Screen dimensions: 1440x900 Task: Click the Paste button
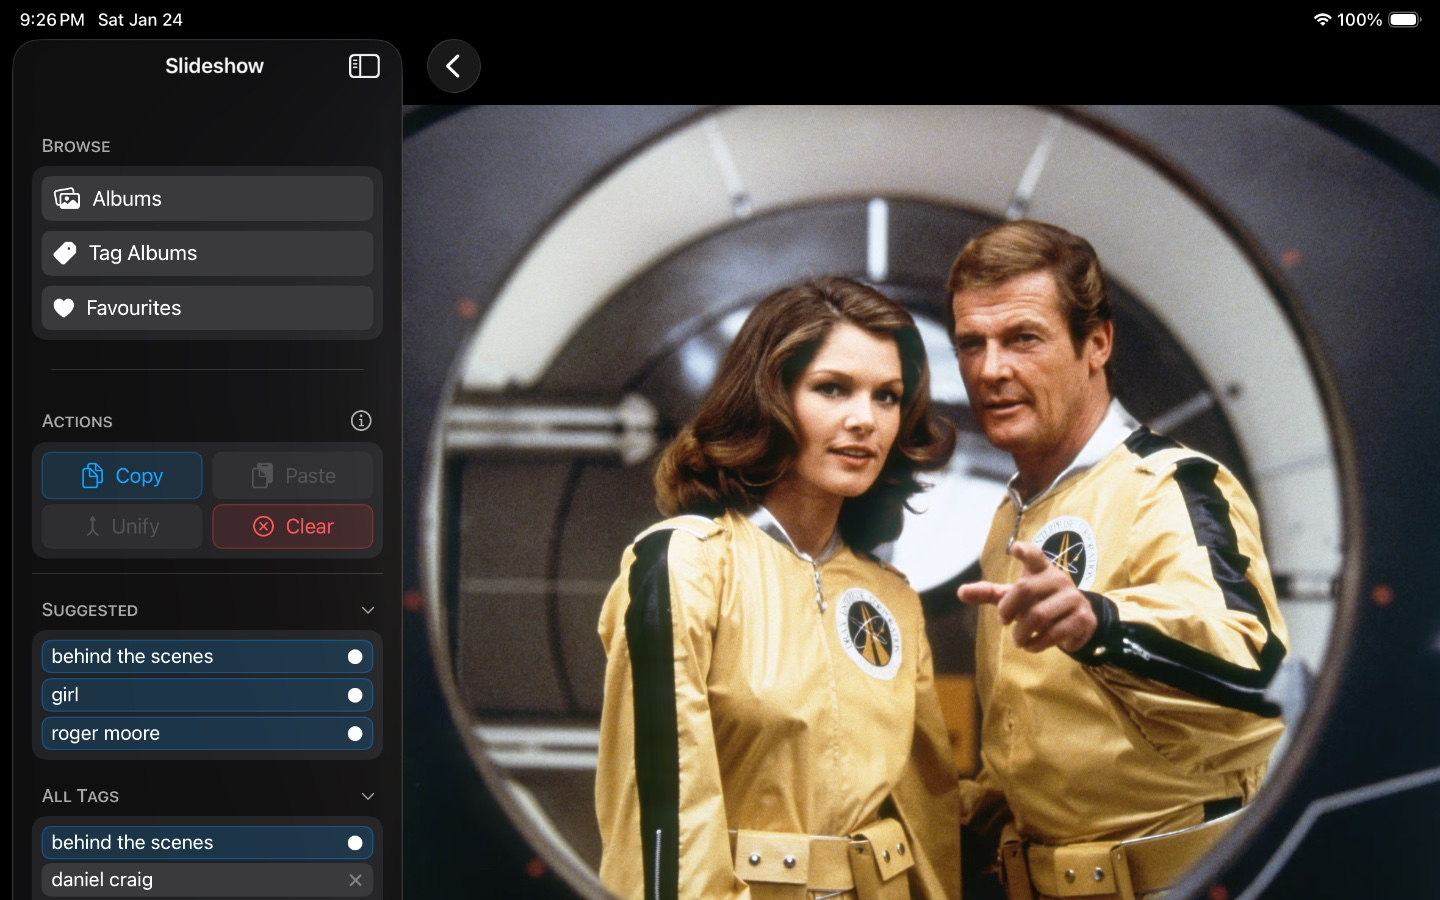293,476
